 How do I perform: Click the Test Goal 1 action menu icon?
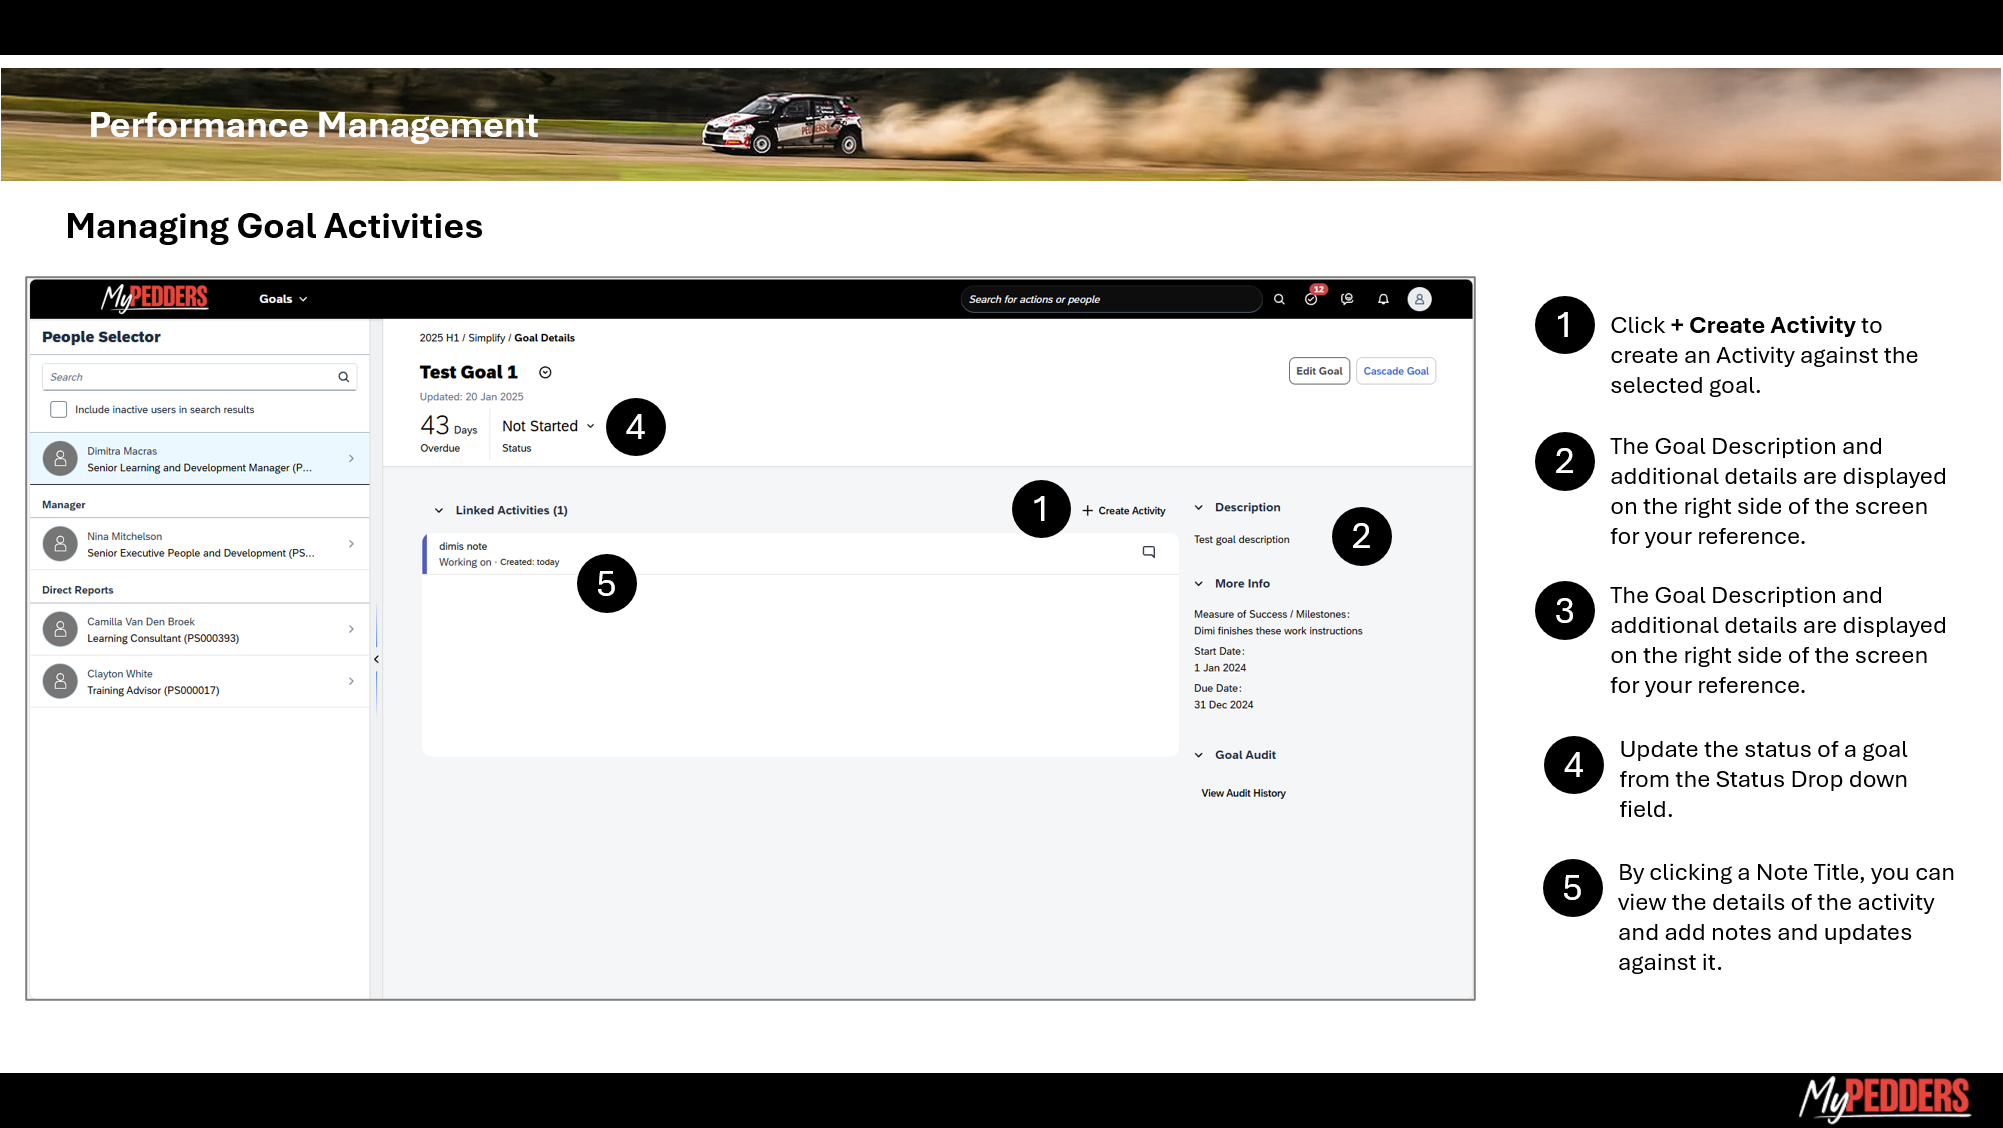(x=545, y=372)
